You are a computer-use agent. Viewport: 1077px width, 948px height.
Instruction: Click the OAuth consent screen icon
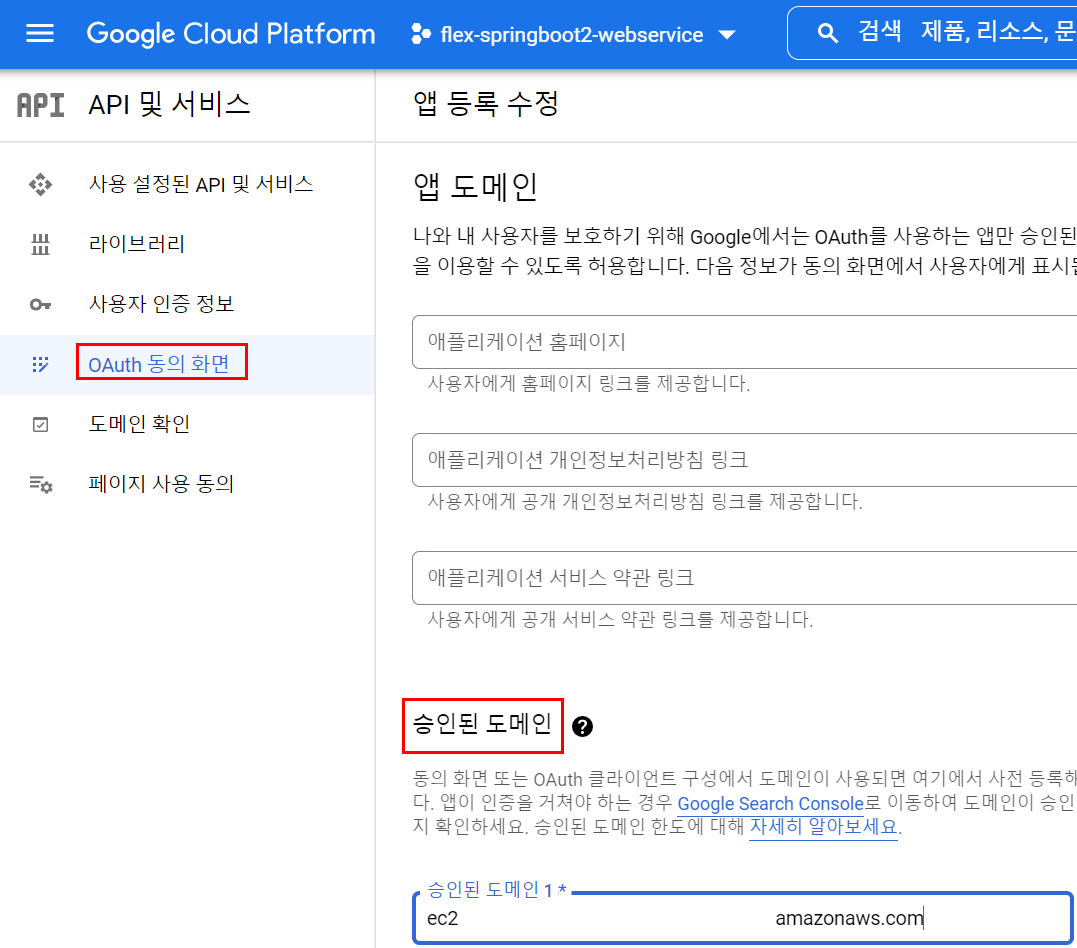pos(41,364)
